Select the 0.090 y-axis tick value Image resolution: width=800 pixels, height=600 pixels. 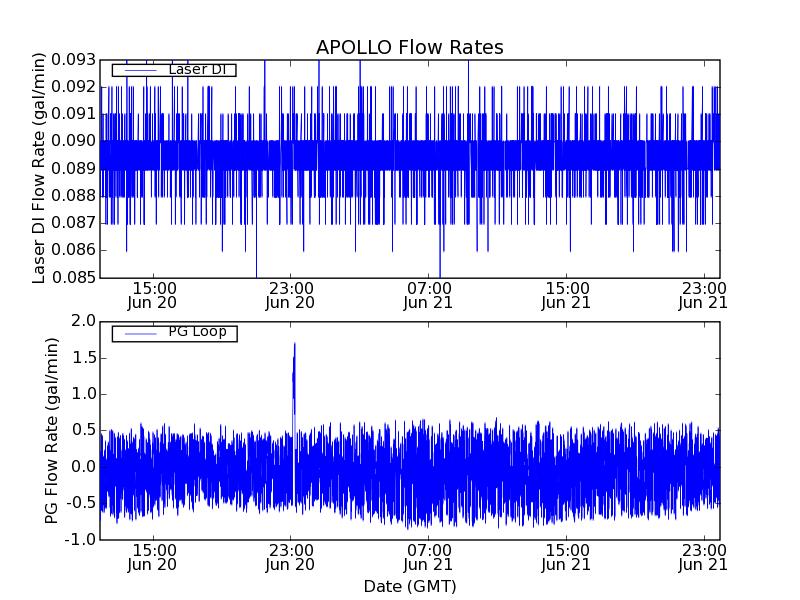pyautogui.click(x=73, y=141)
